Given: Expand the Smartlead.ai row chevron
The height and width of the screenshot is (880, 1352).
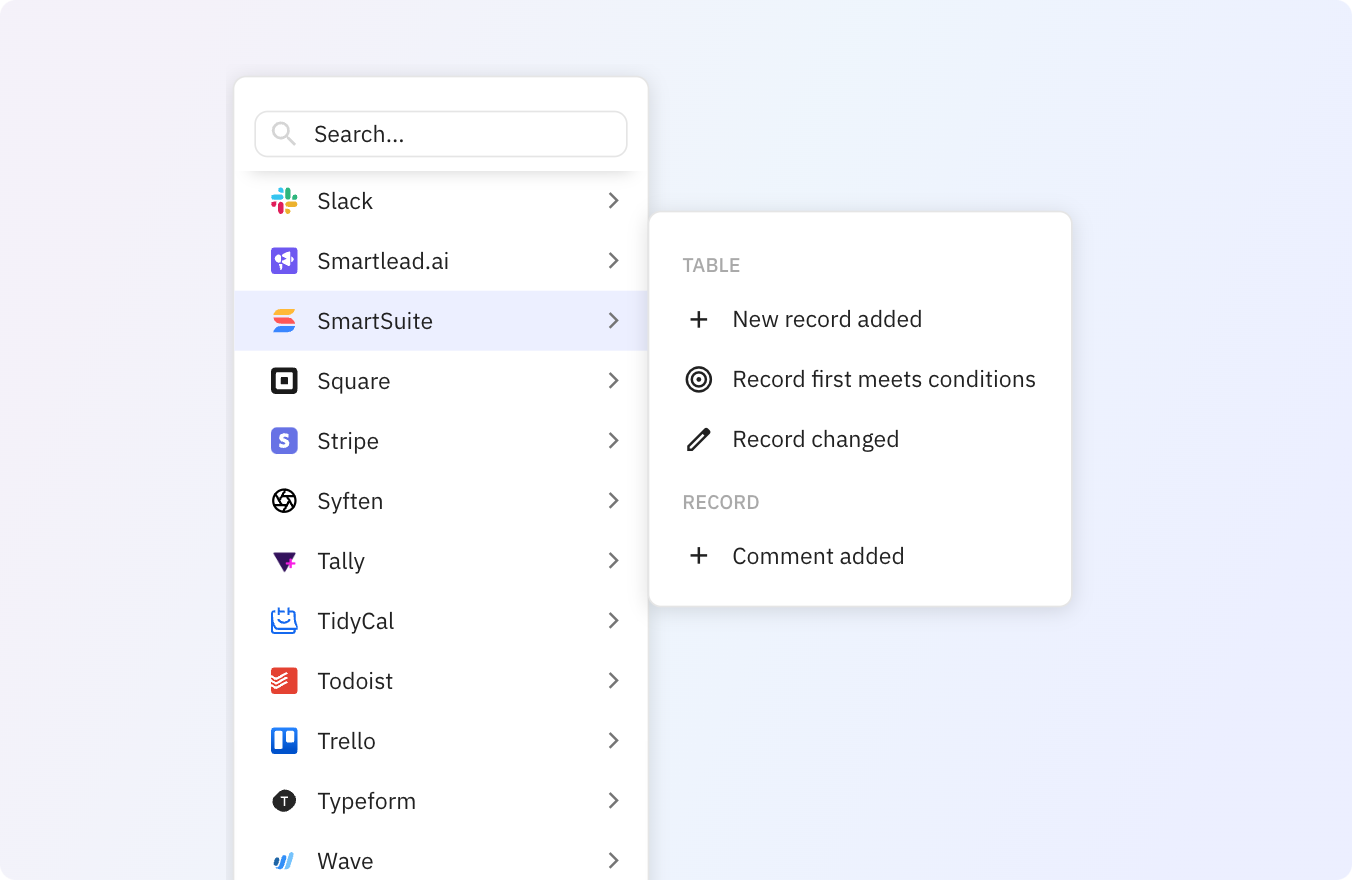Looking at the screenshot, I should click(x=614, y=261).
